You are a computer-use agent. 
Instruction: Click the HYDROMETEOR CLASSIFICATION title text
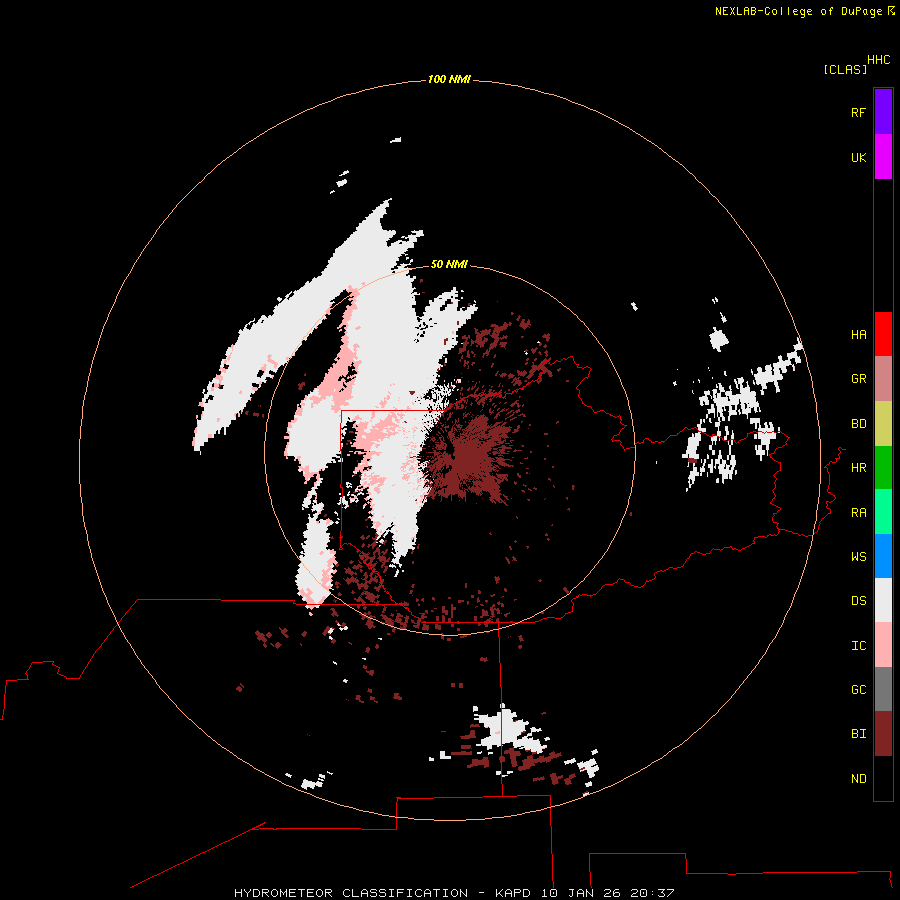pyautogui.click(x=351, y=893)
